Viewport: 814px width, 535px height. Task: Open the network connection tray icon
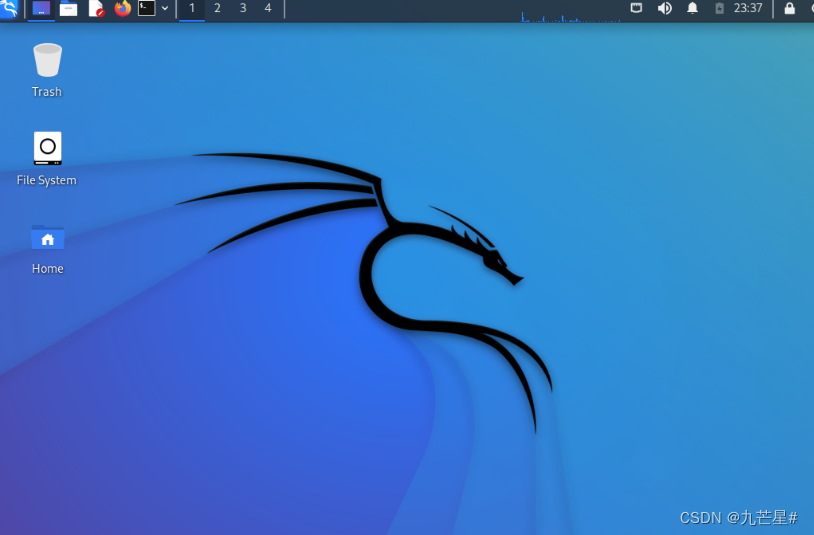pyautogui.click(x=636, y=8)
